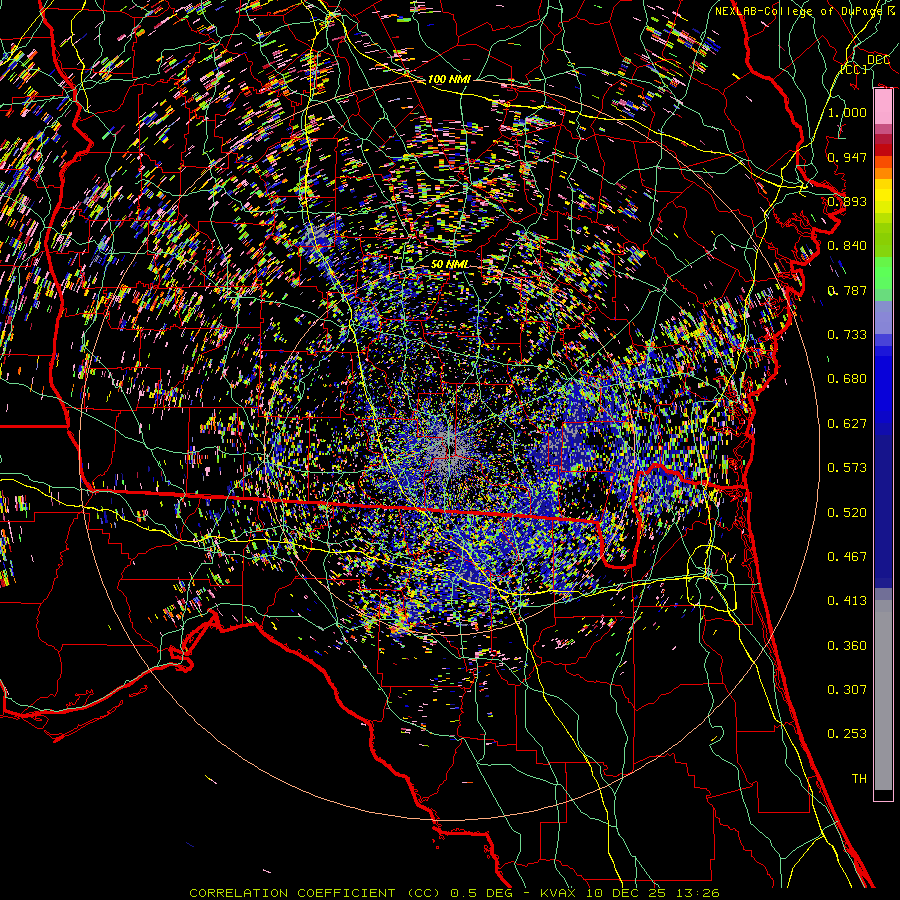
Task: Select the 0.360 legend value
Action: click(847, 646)
